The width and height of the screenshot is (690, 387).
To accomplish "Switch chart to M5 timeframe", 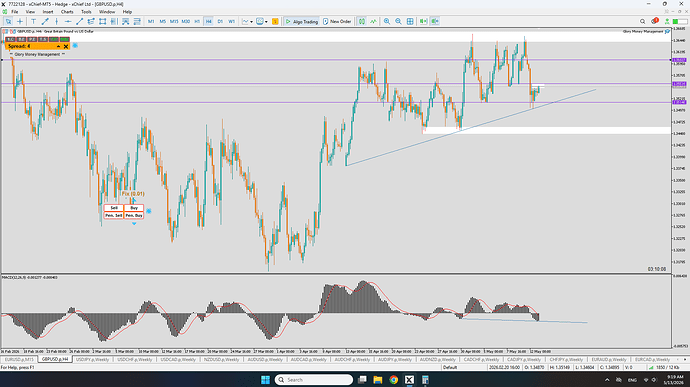I will pos(162,21).
